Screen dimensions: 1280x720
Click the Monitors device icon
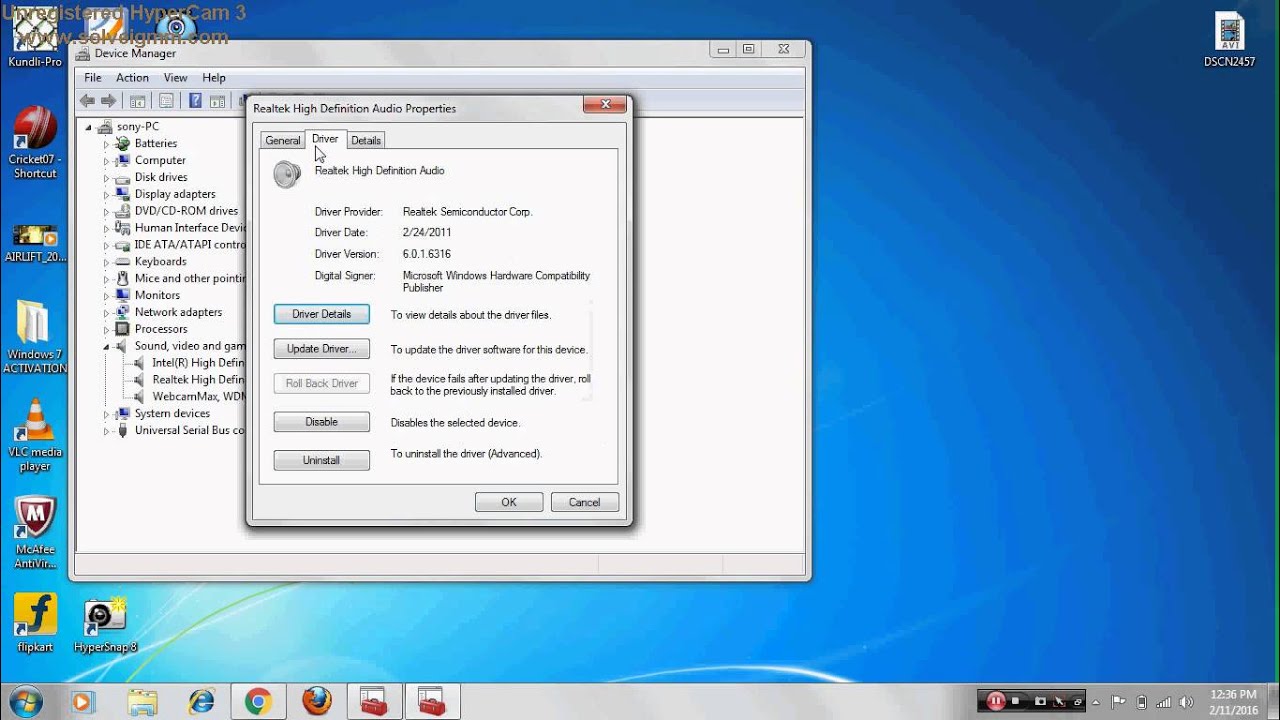[123, 295]
